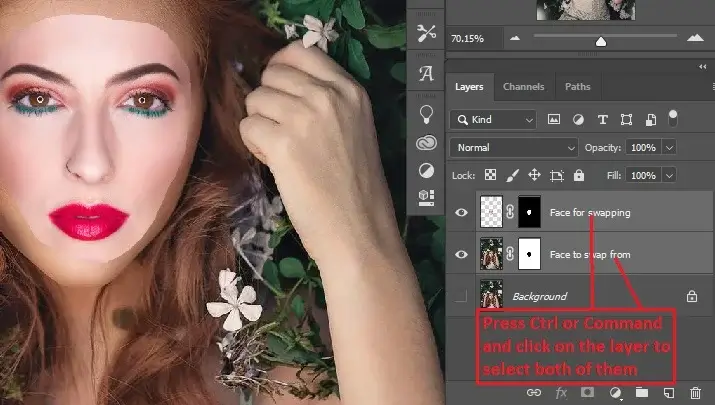
Task: Open the Creative Cloud Libraries icon
Action: [x=426, y=143]
